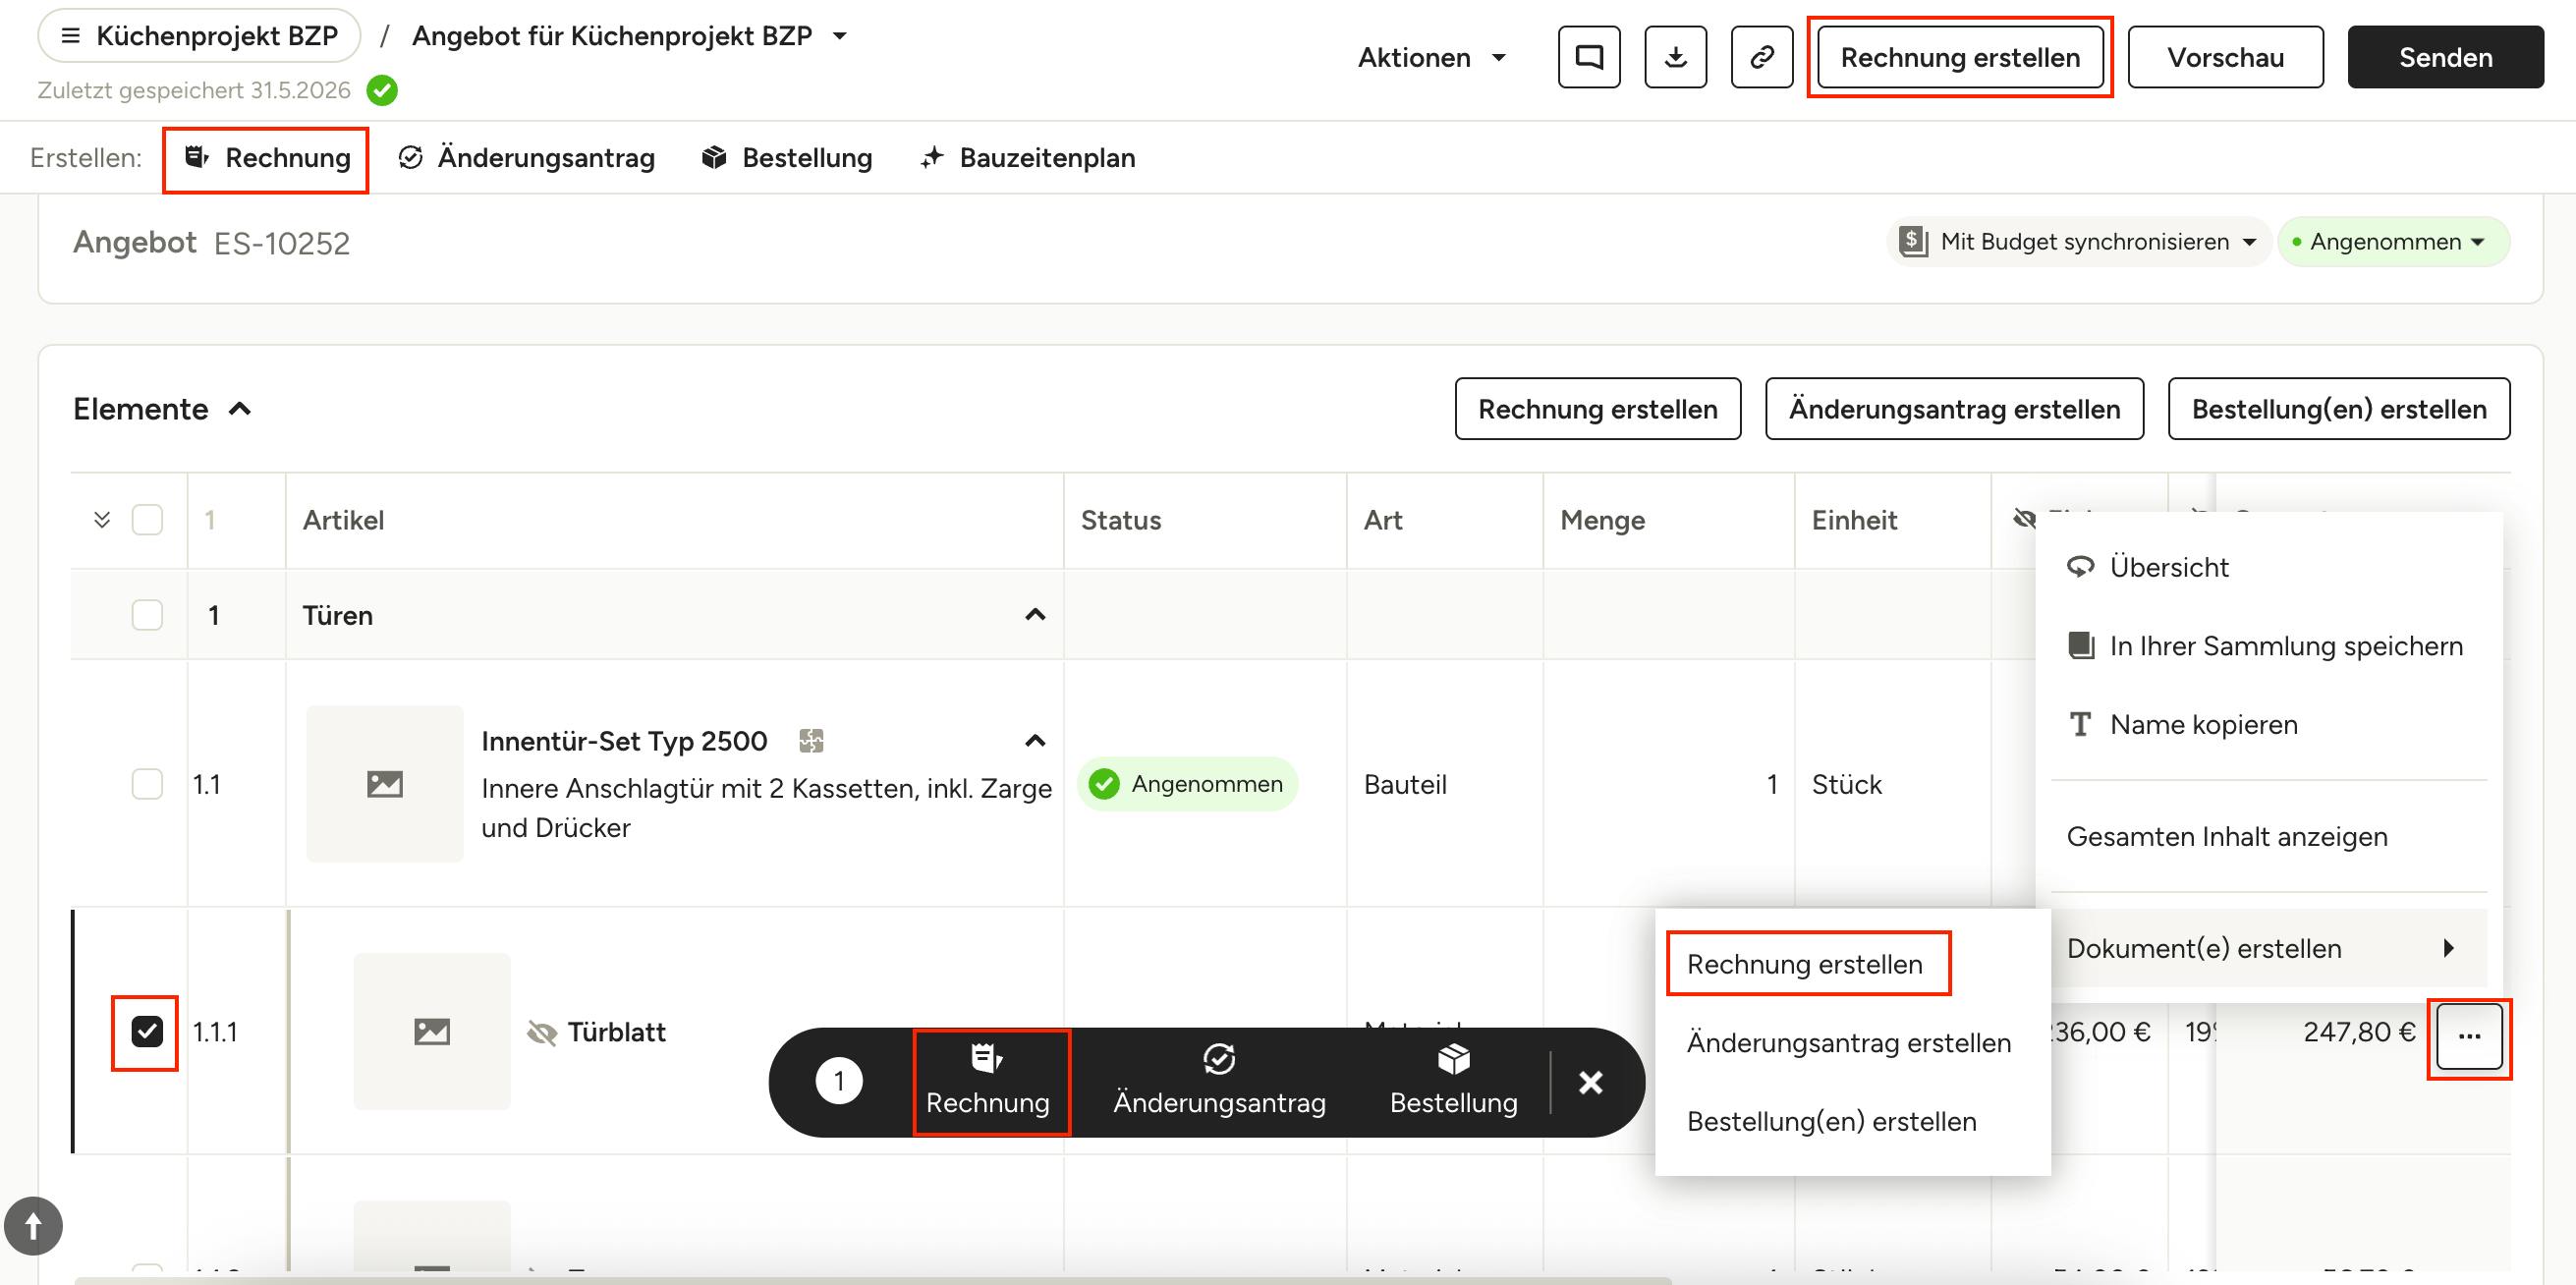The image size is (2576, 1285).
Task: Click the Bestellung box icon in the Erstellen bar
Action: 714,157
